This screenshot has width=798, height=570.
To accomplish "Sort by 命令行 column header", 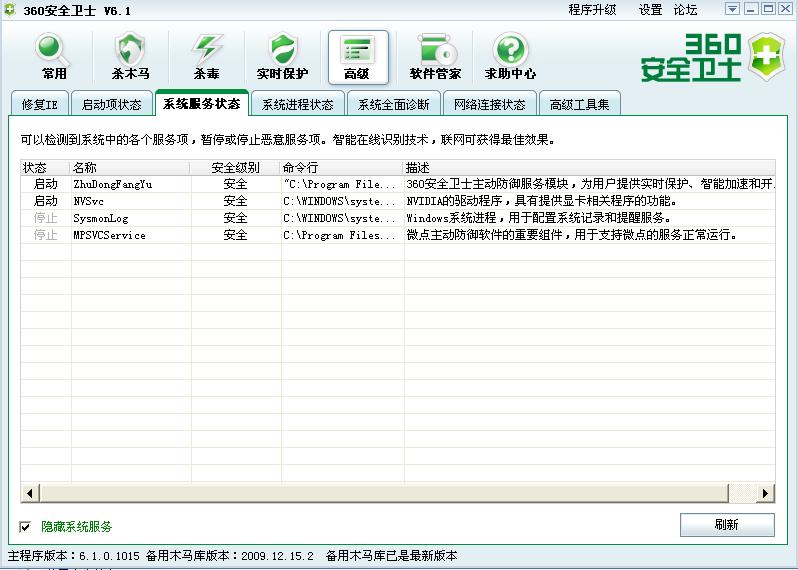I will pos(341,167).
